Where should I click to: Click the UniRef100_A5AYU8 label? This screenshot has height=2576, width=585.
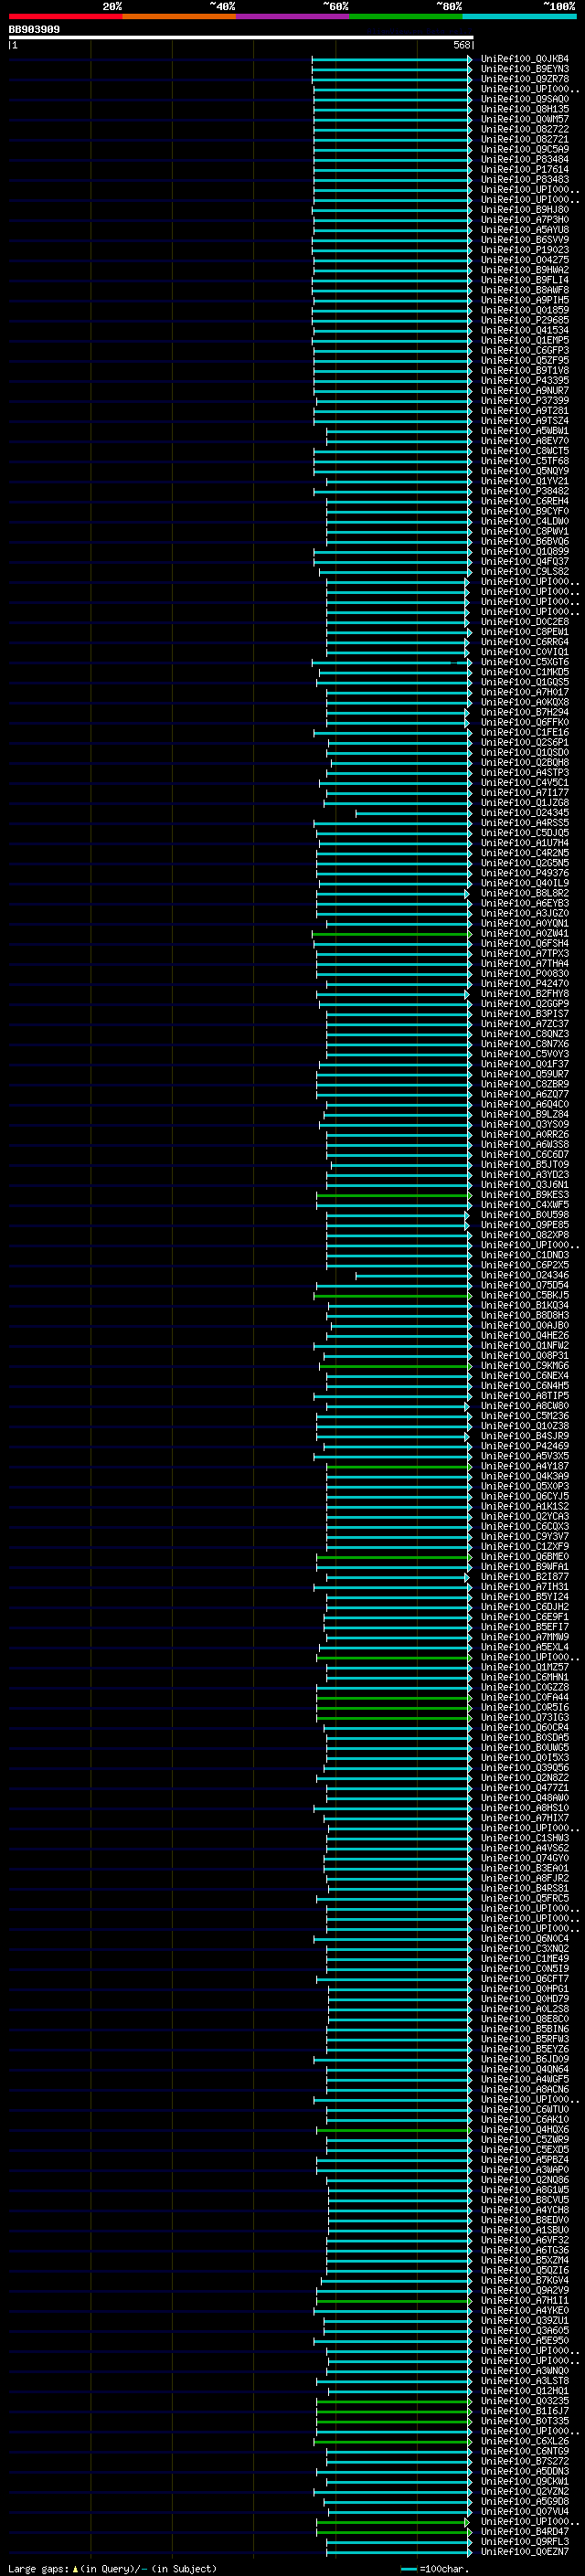pos(525,230)
